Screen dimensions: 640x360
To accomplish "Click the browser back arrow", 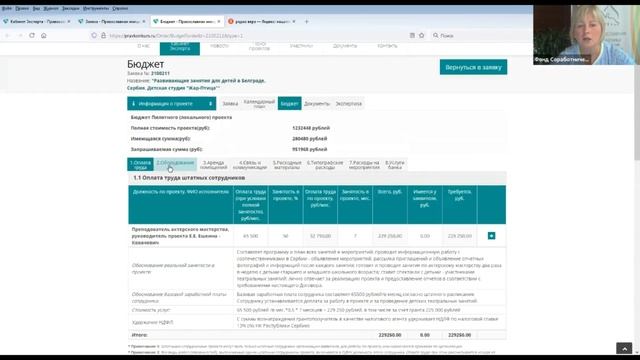I will click(7, 36).
